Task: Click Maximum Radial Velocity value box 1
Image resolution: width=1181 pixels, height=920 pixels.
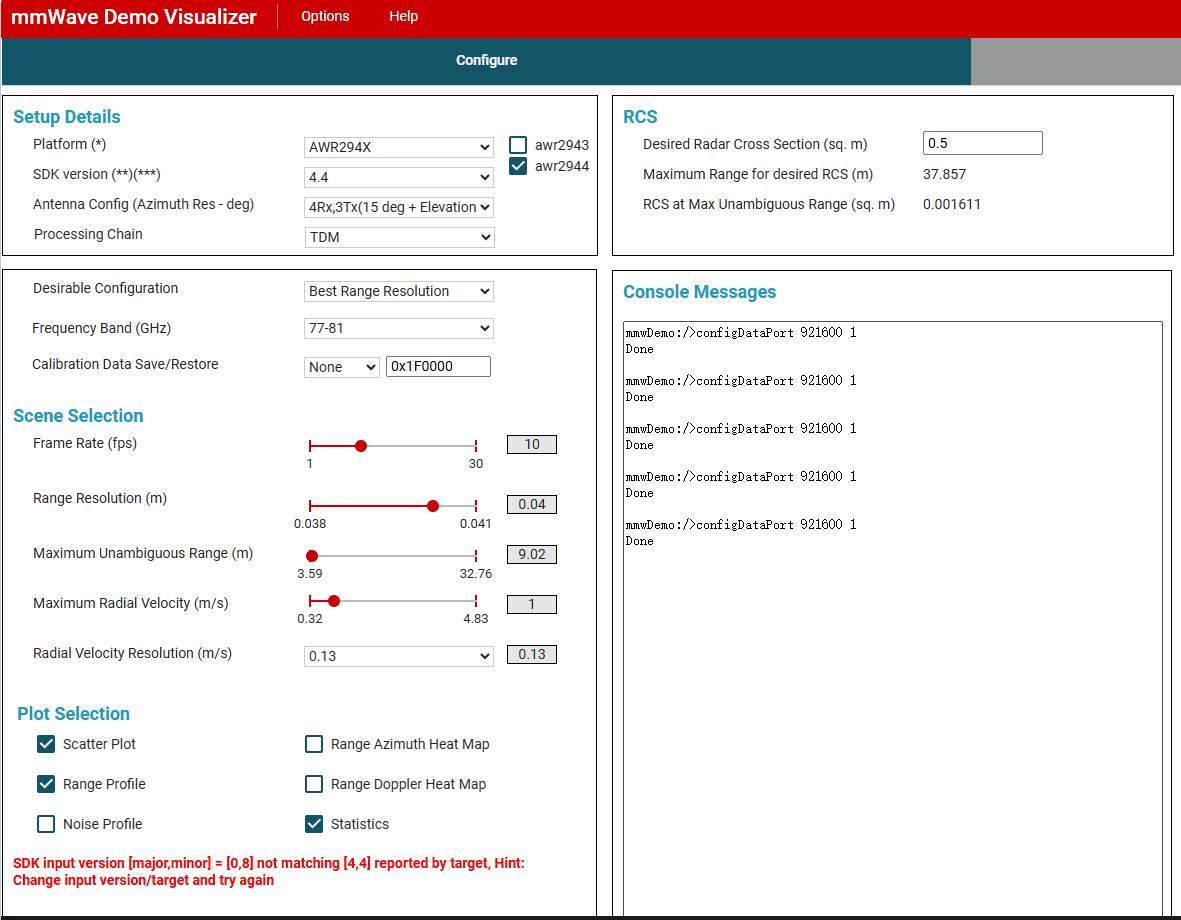Action: (532, 604)
